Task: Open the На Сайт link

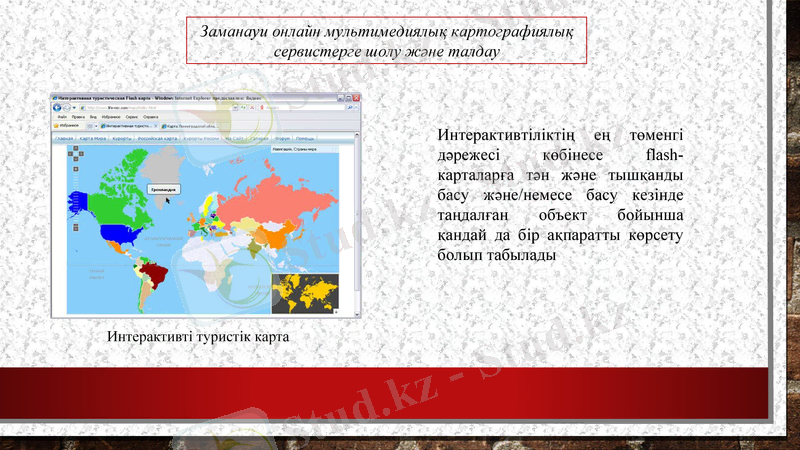Action: 234,139
